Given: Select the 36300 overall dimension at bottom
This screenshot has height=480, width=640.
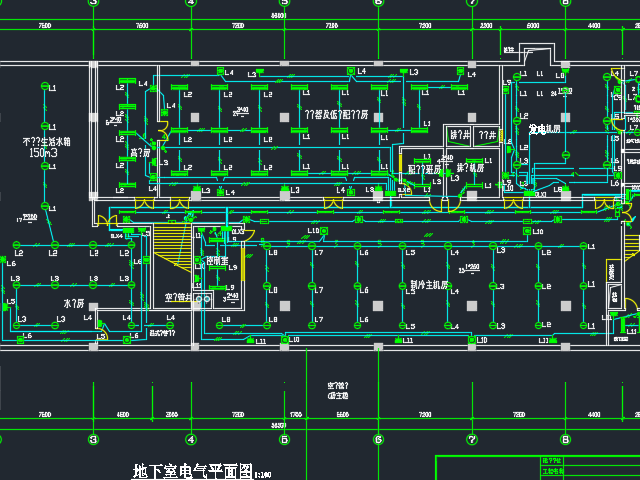Looking at the screenshot, I should 278,426.
